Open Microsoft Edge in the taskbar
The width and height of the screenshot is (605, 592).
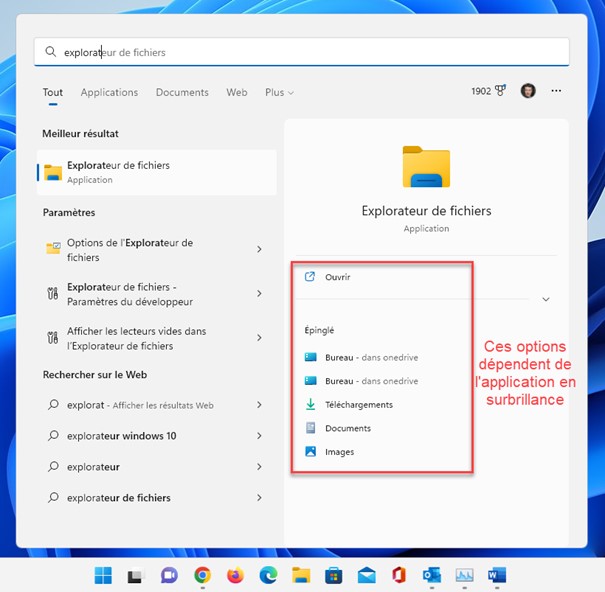pos(268,575)
